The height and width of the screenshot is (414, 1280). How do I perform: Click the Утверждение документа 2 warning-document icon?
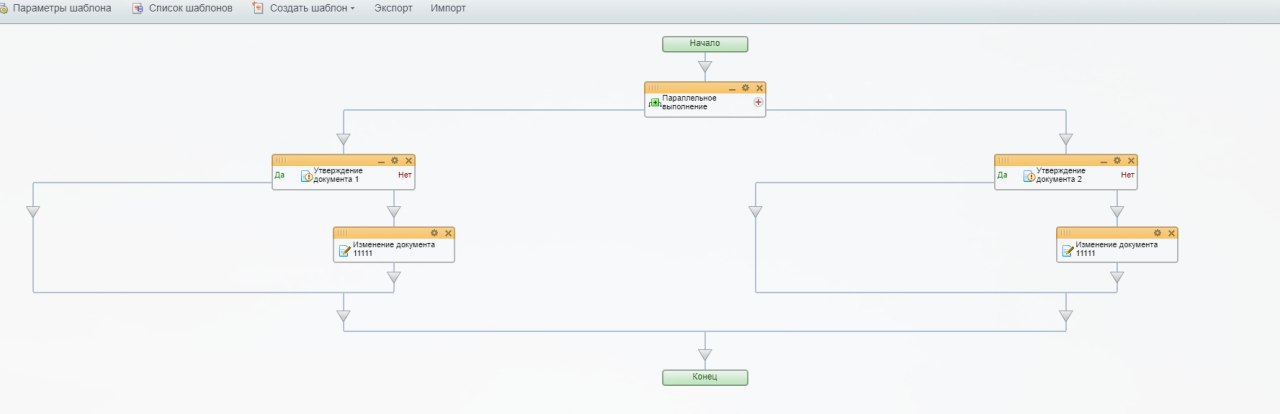point(1029,176)
